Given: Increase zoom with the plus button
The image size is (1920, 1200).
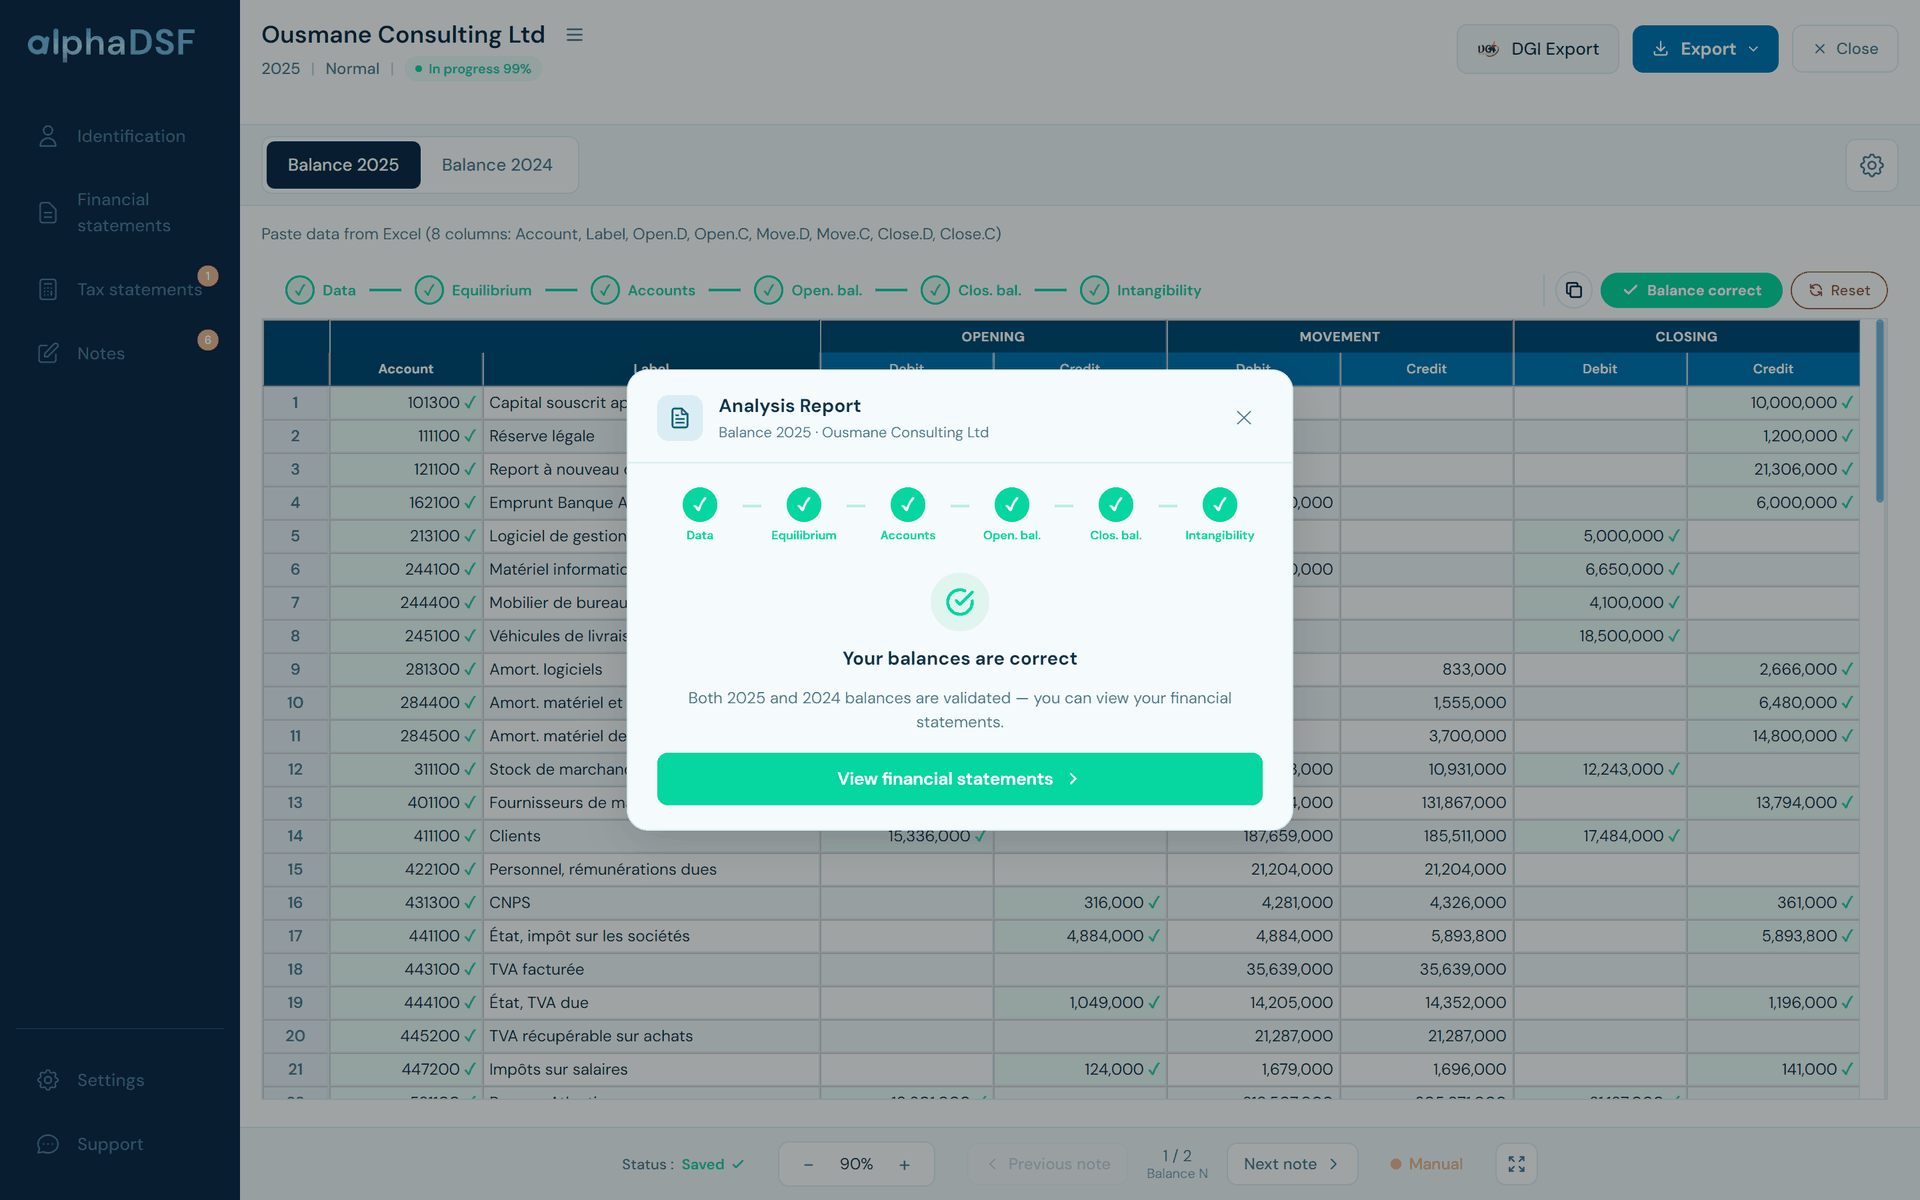Looking at the screenshot, I should (x=904, y=1164).
